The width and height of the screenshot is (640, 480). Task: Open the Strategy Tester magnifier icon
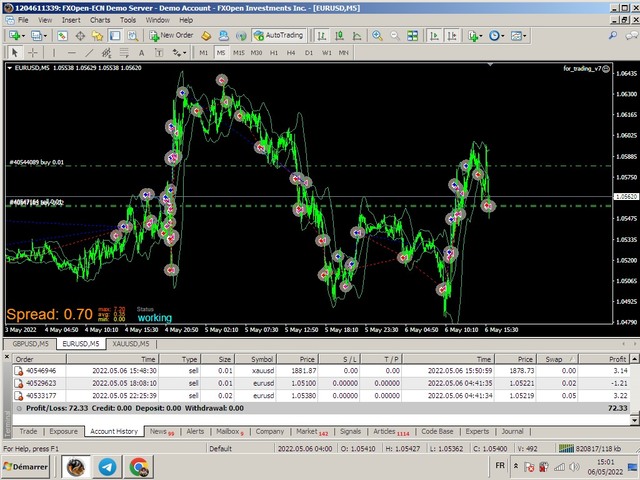tap(133, 36)
